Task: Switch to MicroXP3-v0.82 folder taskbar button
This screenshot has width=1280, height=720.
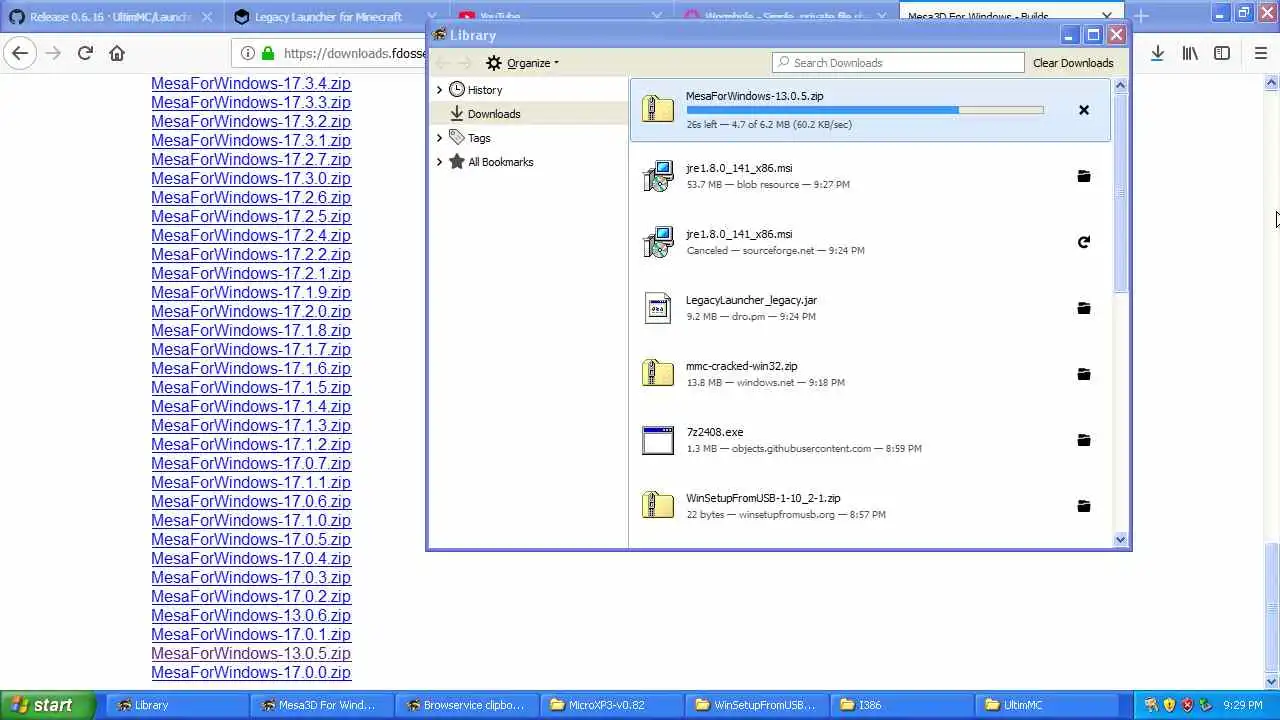Action: [x=611, y=705]
